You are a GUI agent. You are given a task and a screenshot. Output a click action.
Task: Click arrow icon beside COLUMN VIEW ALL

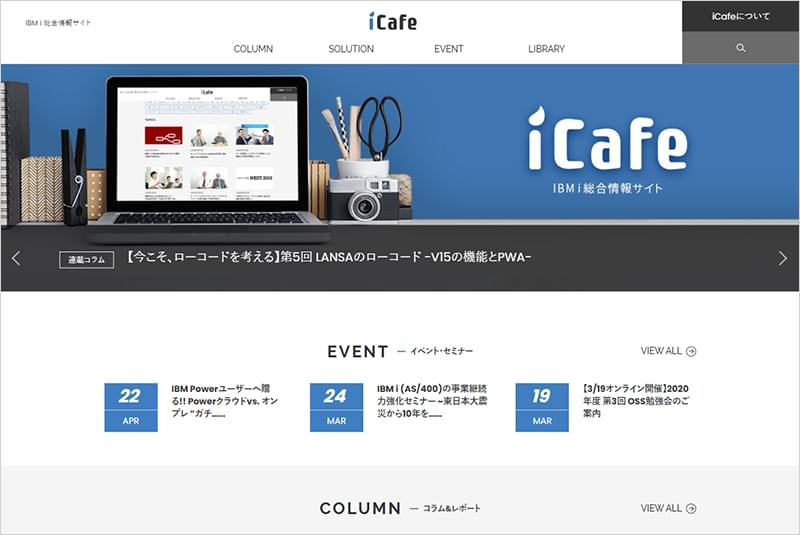coord(691,508)
